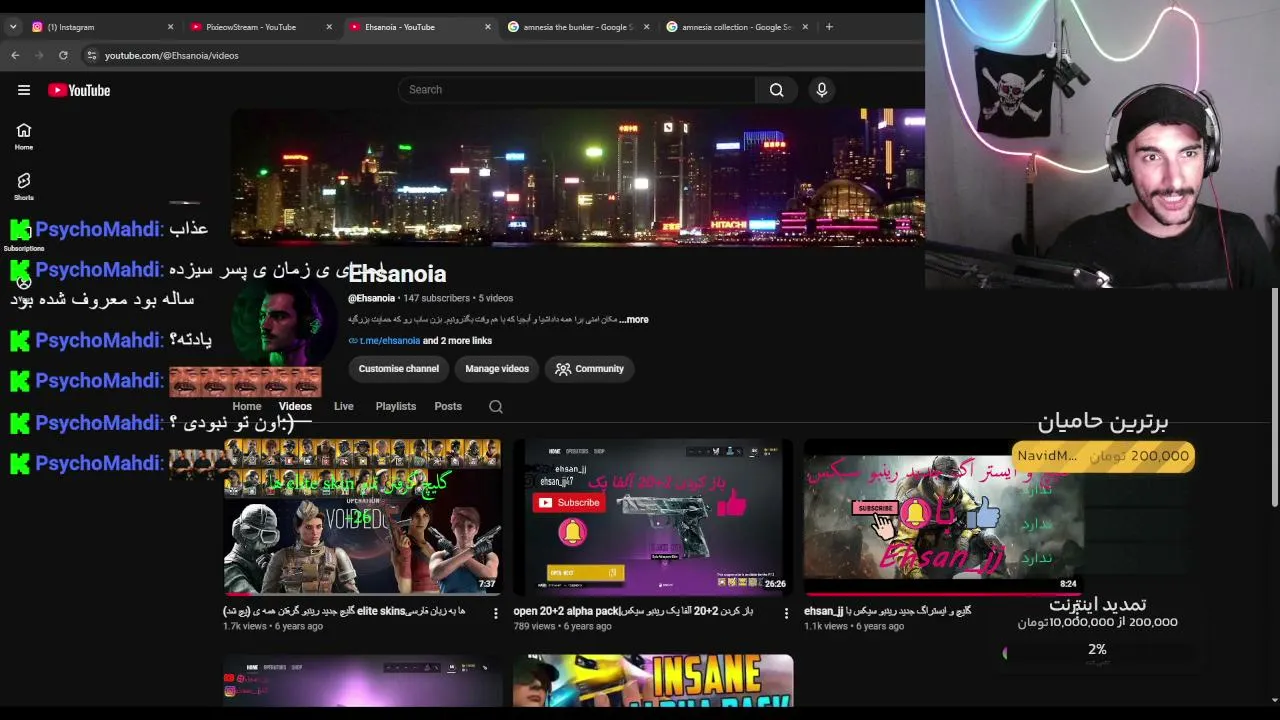
Task: Open a new browser tab
Action: 829,27
